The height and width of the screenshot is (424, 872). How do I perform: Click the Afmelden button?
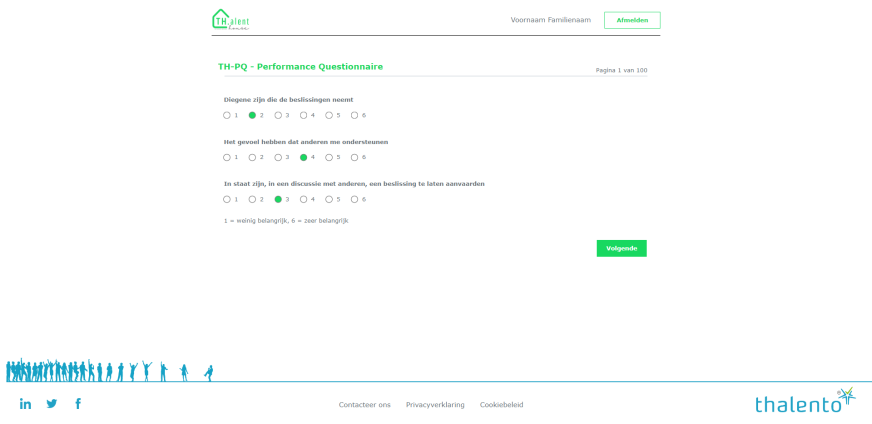pyautogui.click(x=632, y=20)
